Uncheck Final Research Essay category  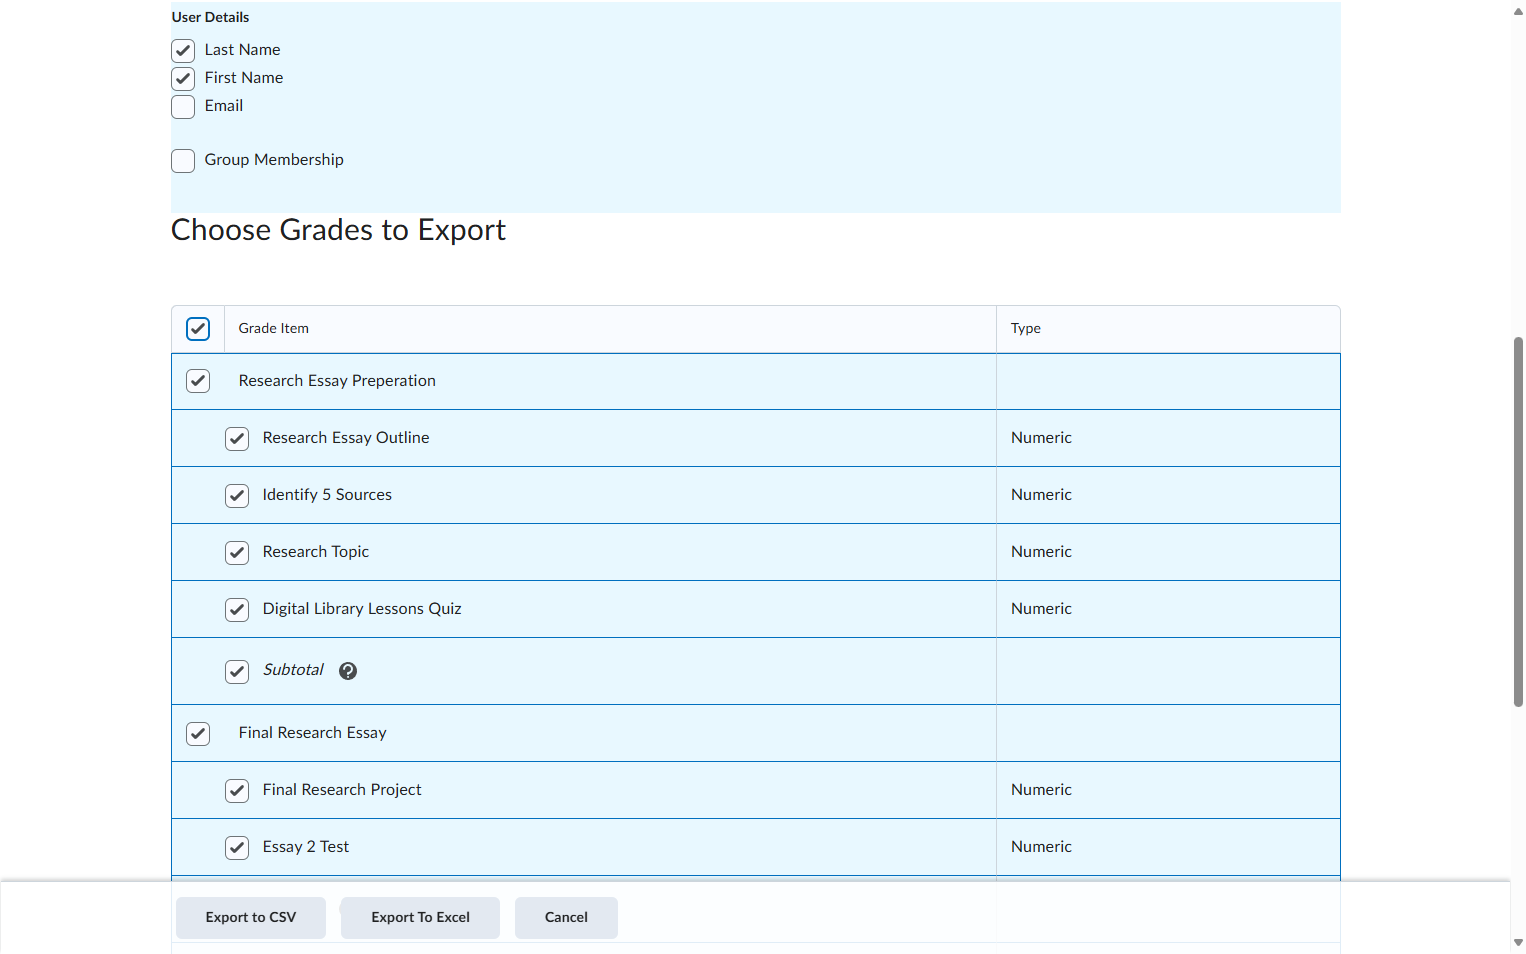198,733
